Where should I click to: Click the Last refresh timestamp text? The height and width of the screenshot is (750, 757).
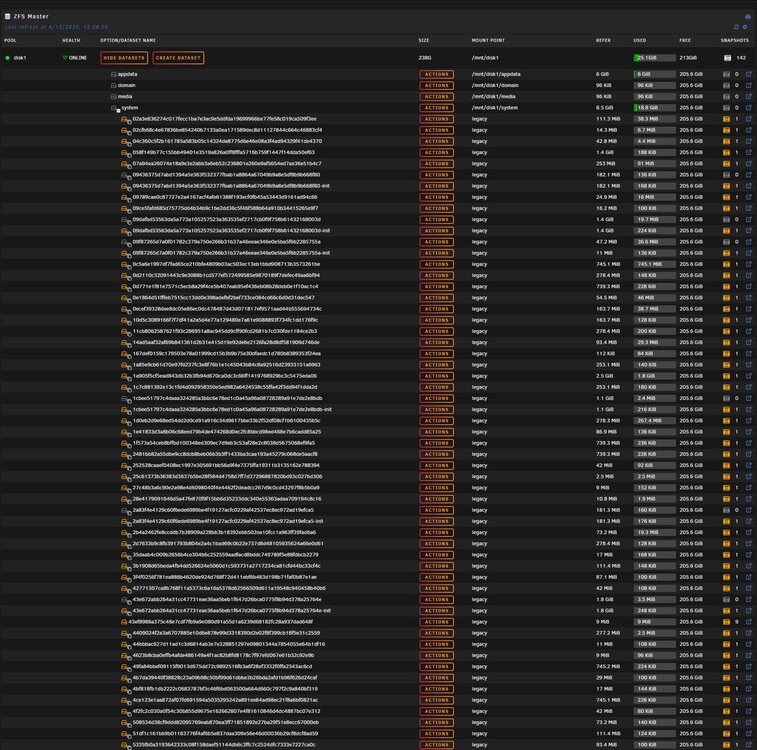click(56, 27)
